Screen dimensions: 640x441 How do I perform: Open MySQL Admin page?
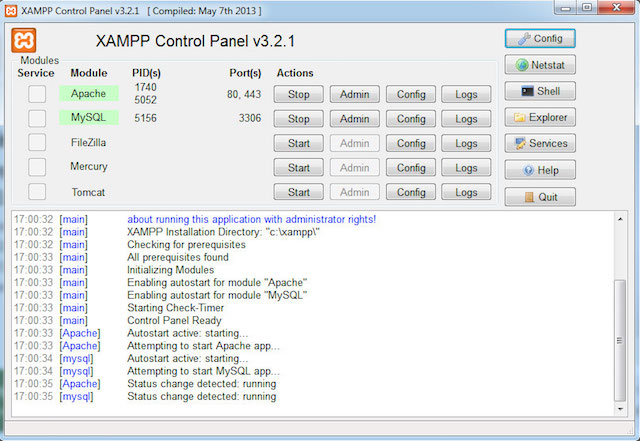(355, 119)
